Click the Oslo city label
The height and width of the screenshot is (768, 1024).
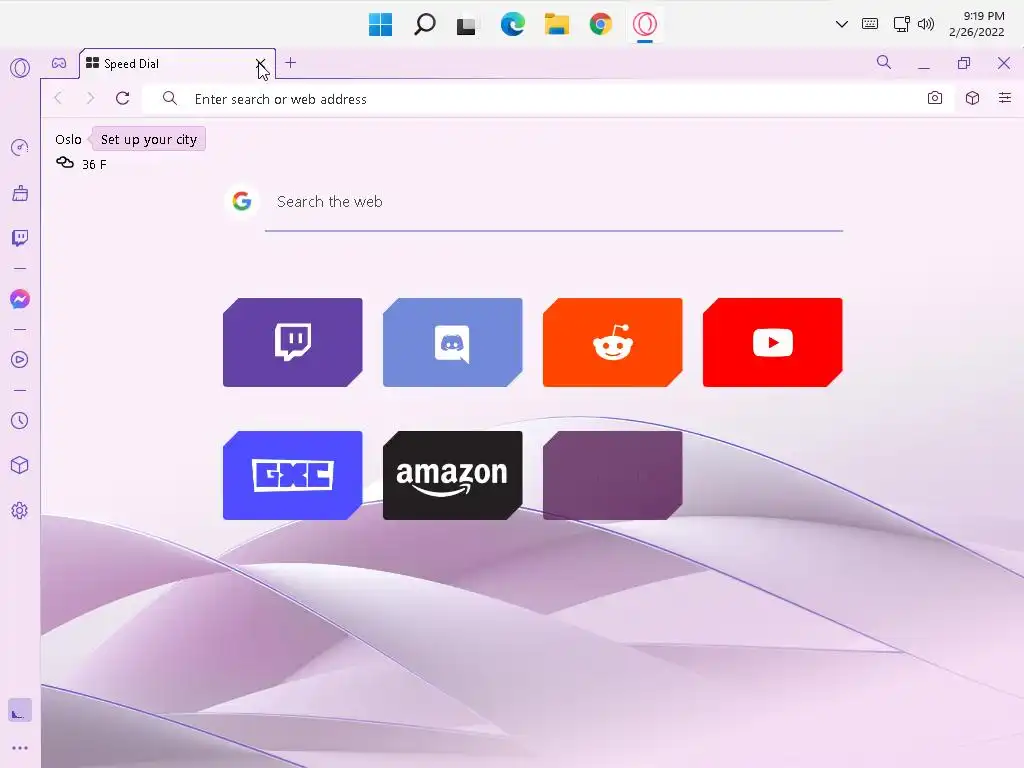68,139
